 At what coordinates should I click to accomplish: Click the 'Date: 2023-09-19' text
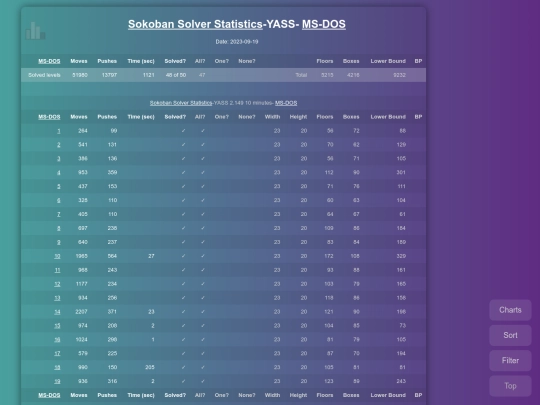[237, 42]
